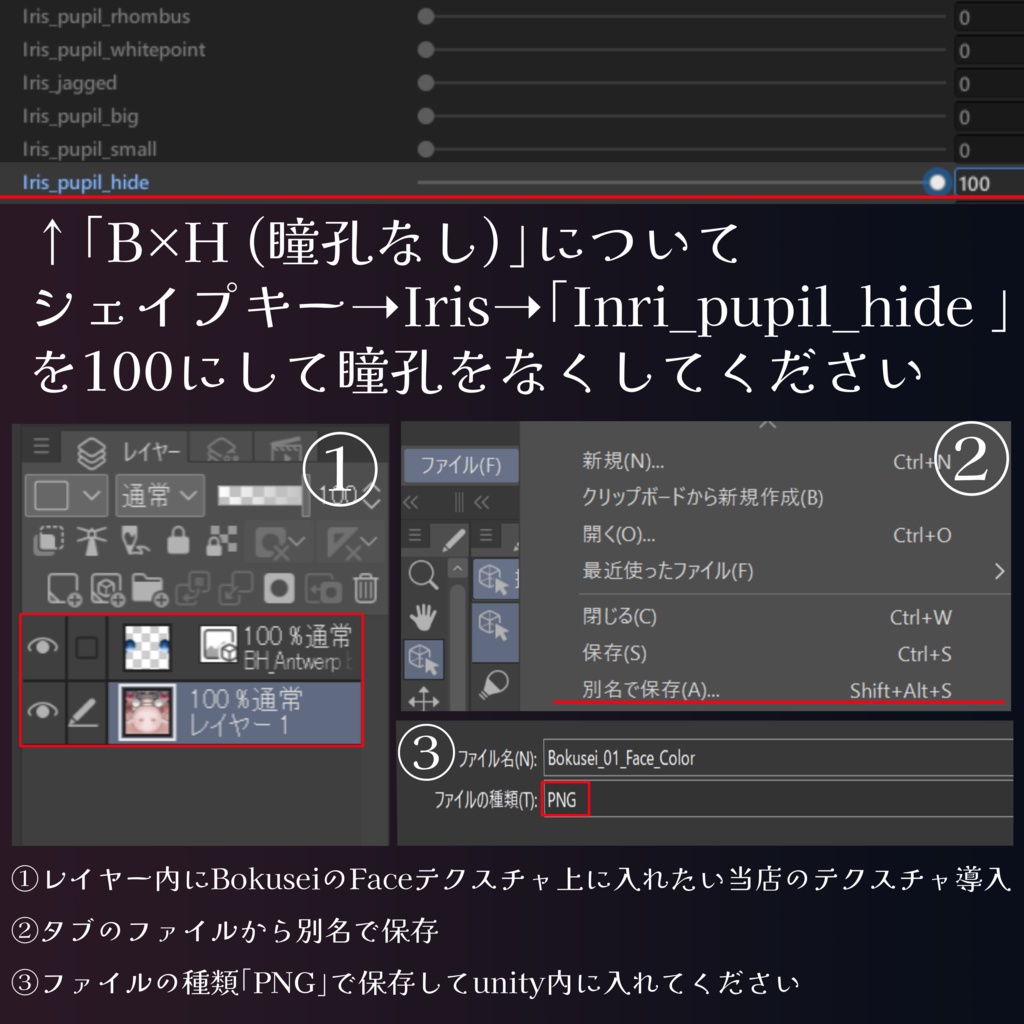Check the checkbox beside the BH_Antwerp layer

click(85, 645)
